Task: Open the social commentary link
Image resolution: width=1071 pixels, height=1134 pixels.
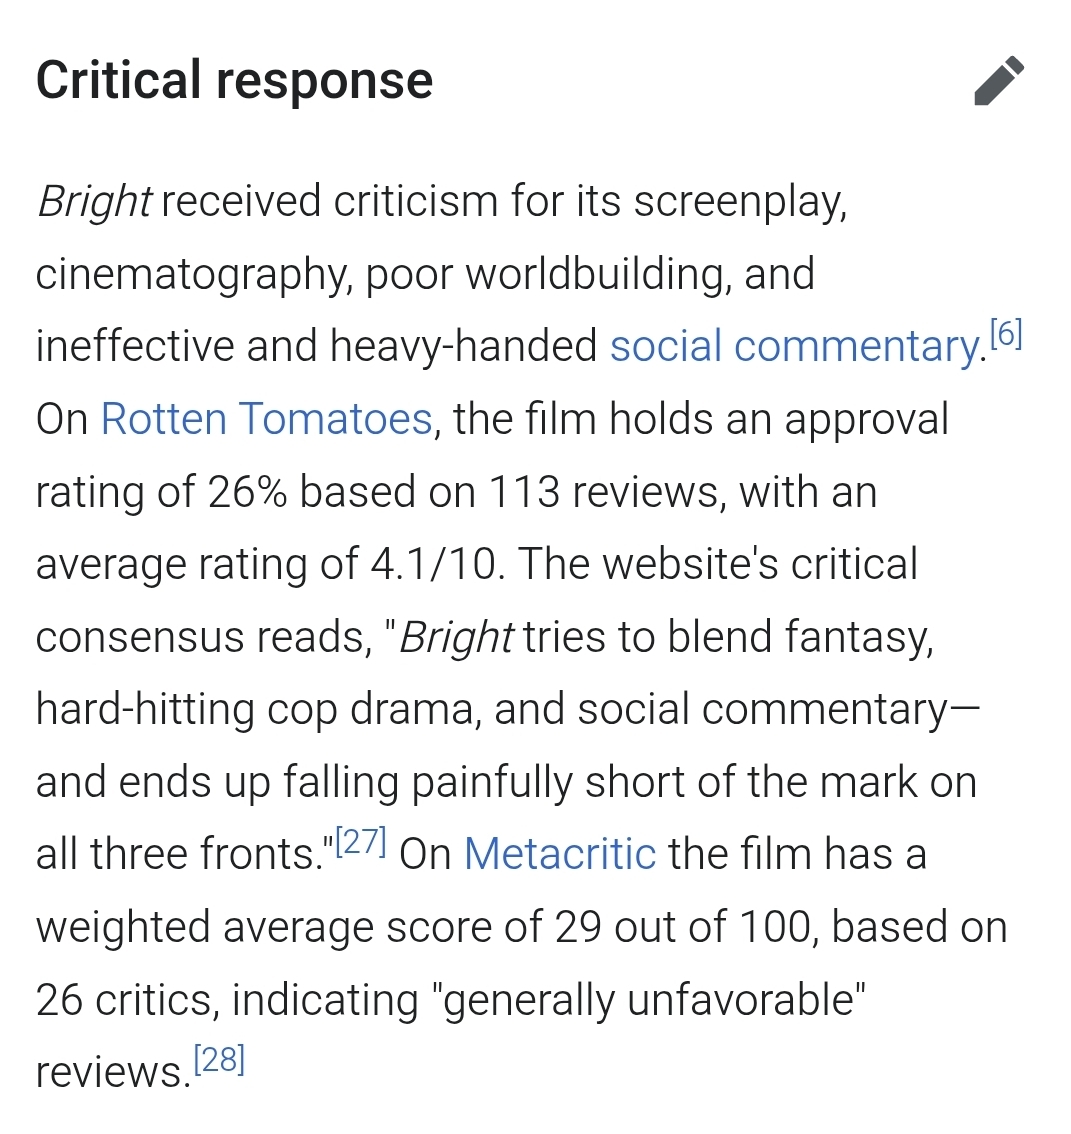Action: (794, 347)
